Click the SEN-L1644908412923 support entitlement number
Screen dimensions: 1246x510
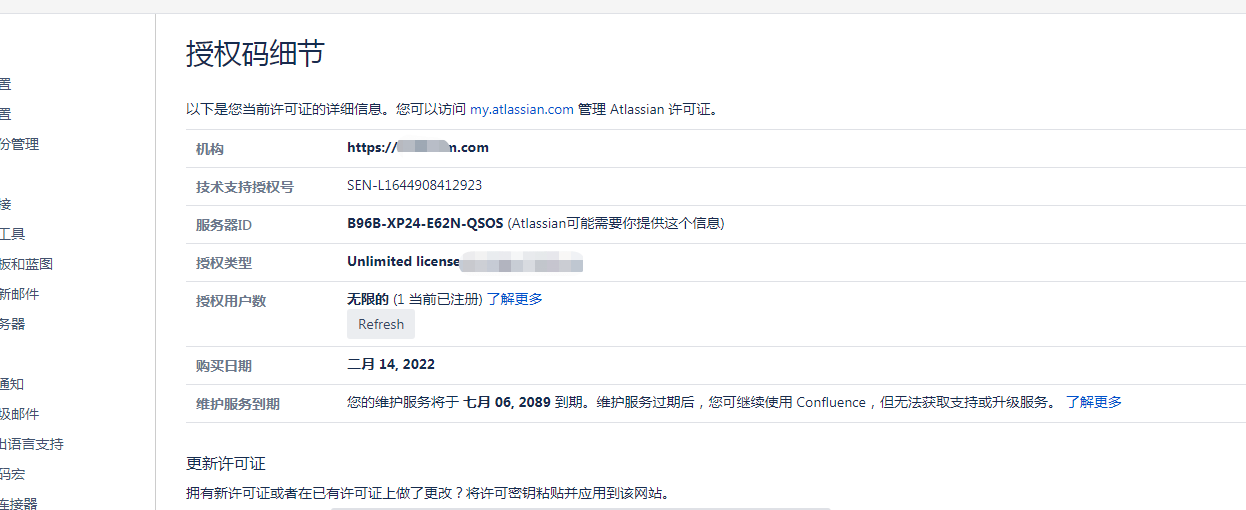coord(414,185)
